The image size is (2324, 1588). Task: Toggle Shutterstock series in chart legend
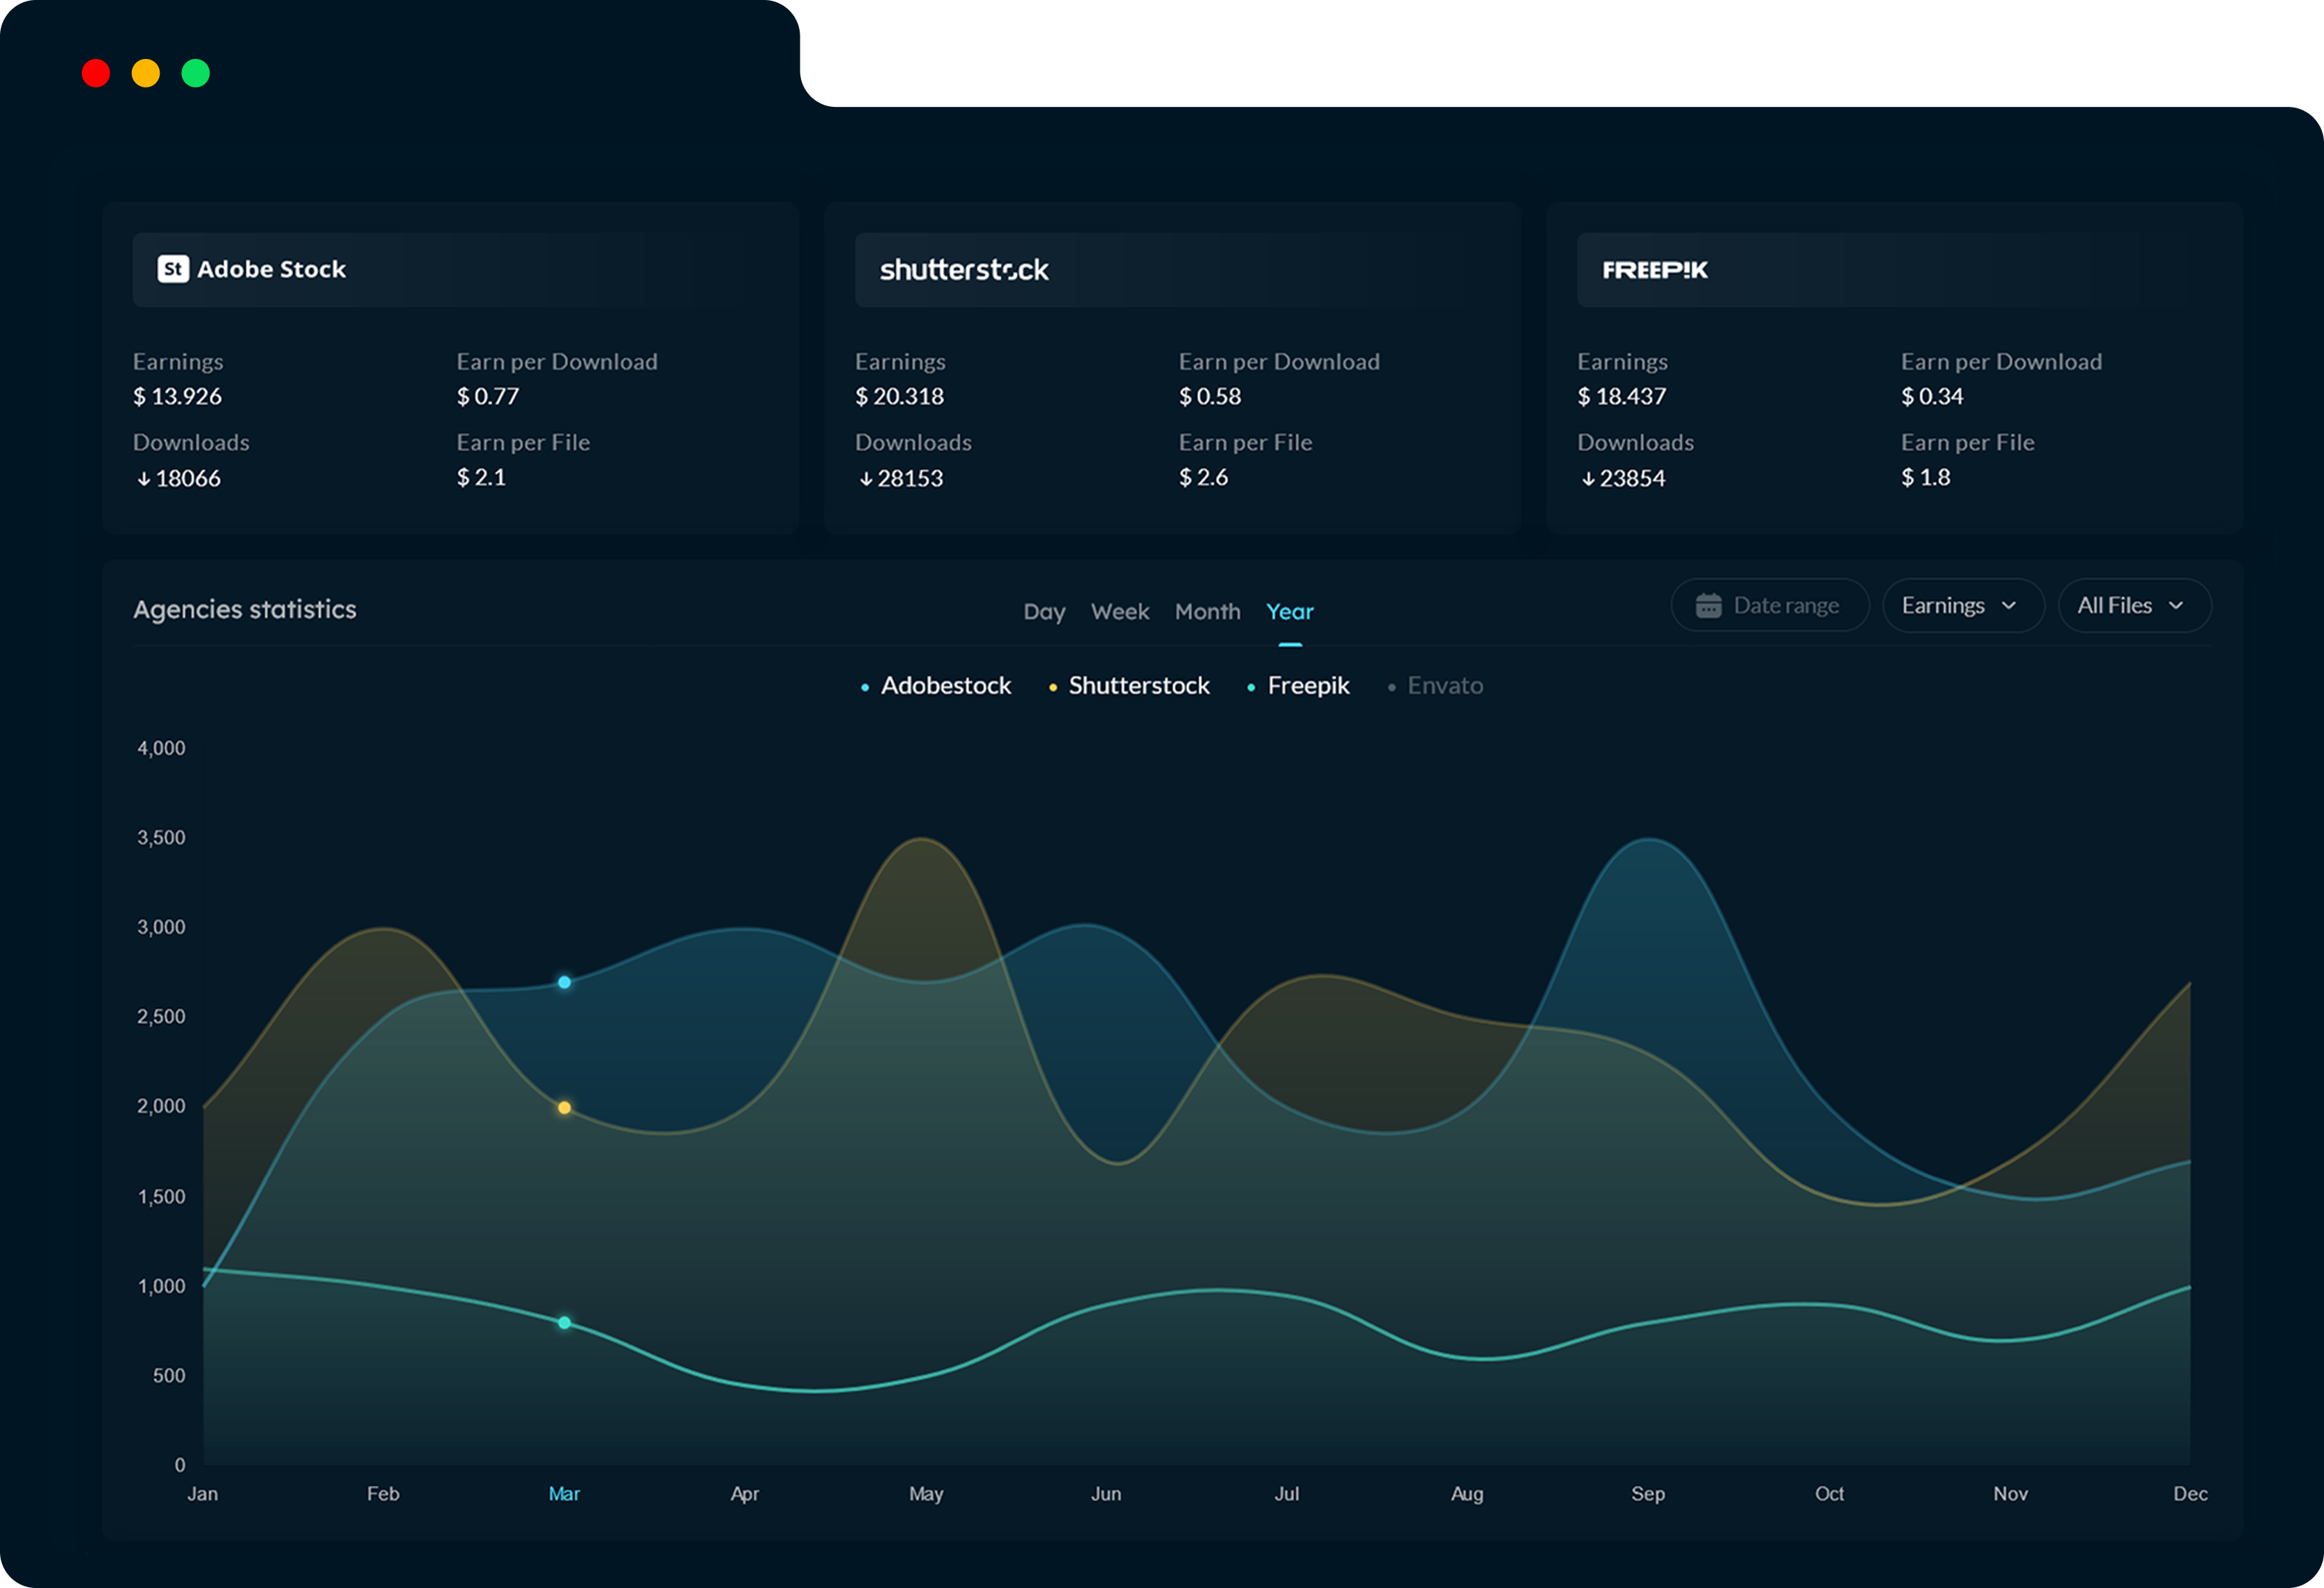[x=1129, y=686]
